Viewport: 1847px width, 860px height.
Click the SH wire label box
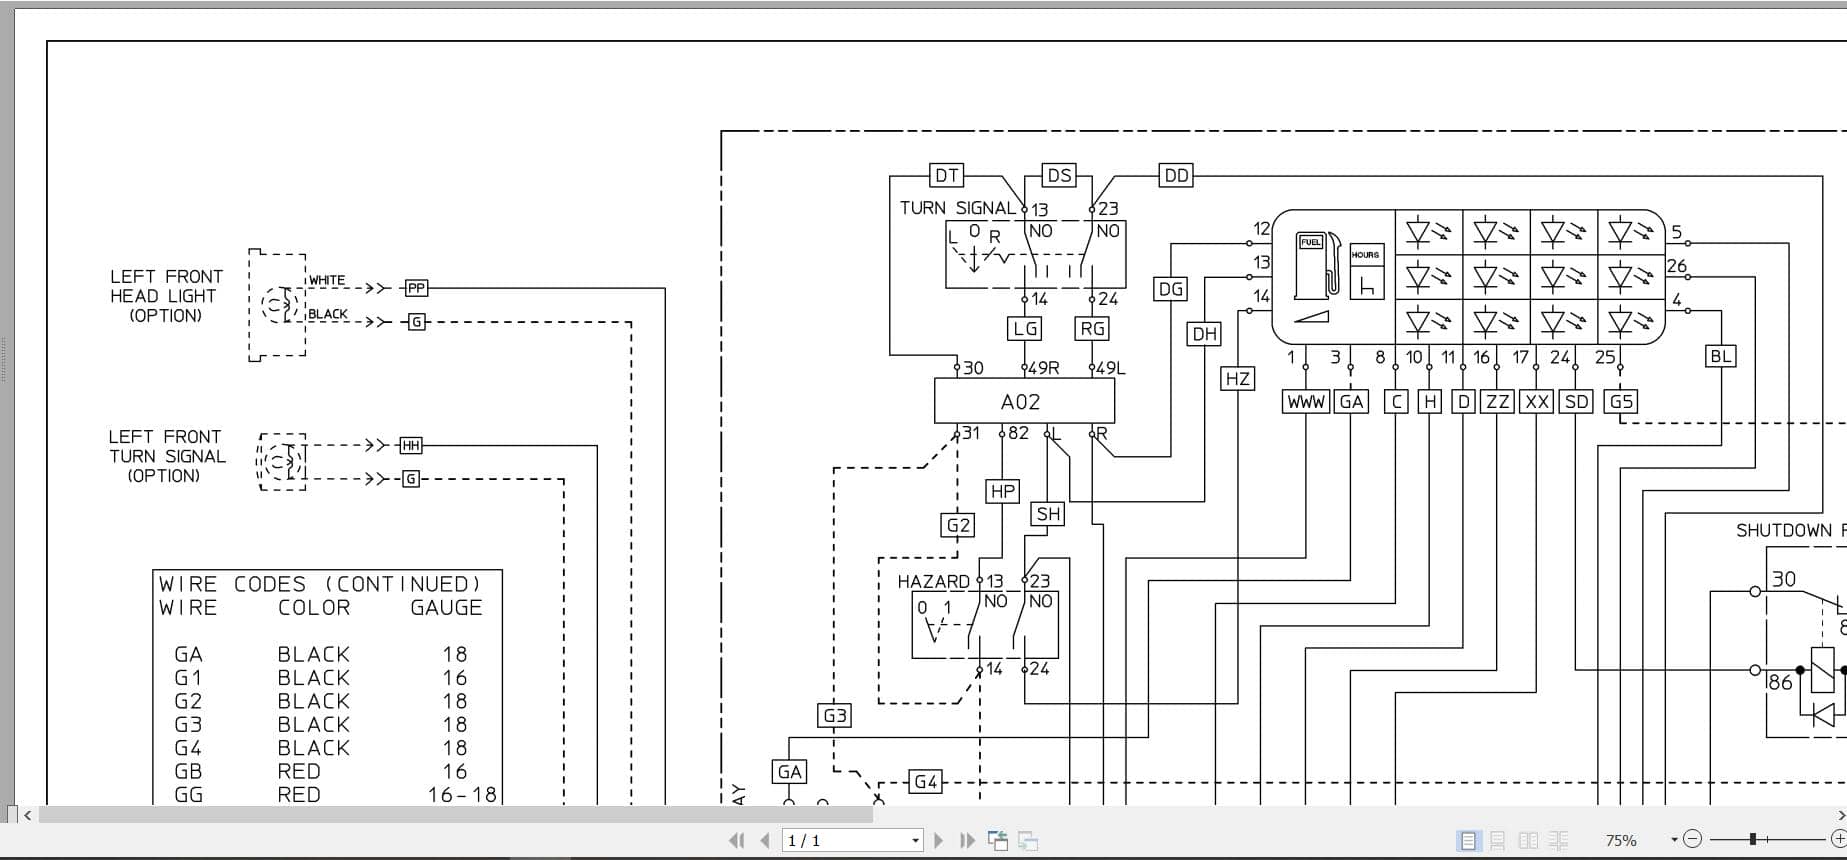click(1048, 514)
